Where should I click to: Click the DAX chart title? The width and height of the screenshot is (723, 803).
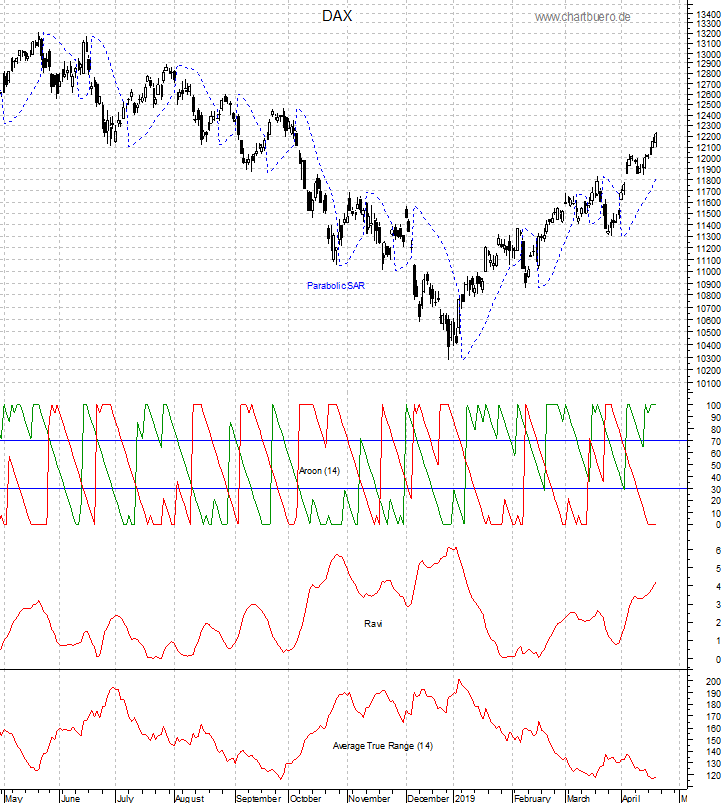337,16
